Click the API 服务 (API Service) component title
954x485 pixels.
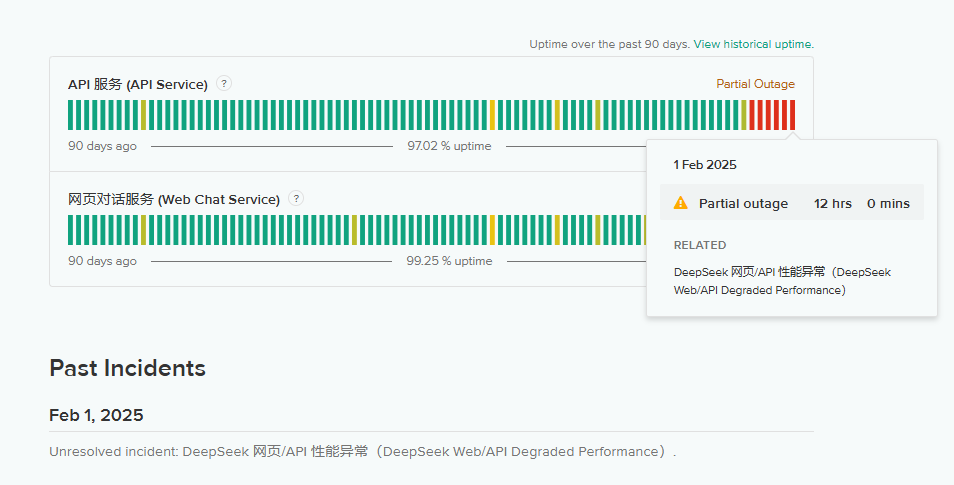(138, 85)
